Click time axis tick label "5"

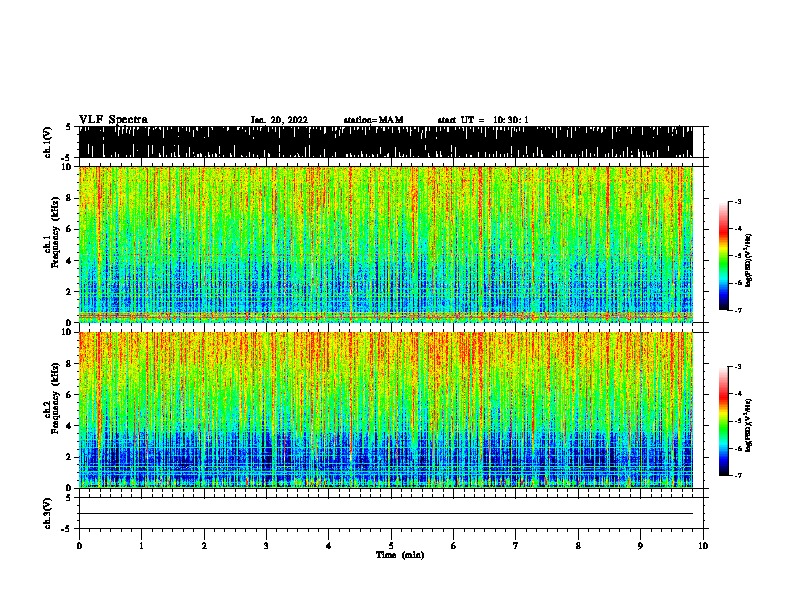391,545
